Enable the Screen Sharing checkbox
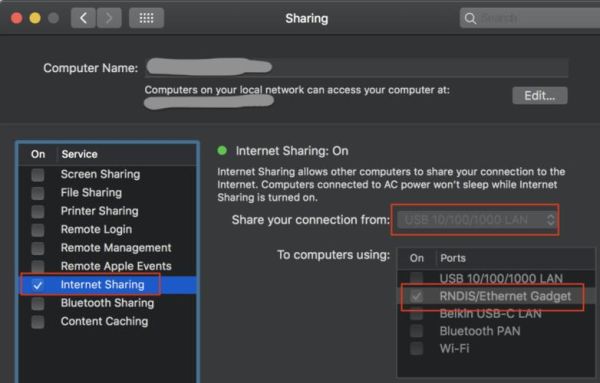This screenshot has height=383, width=600. click(38, 174)
